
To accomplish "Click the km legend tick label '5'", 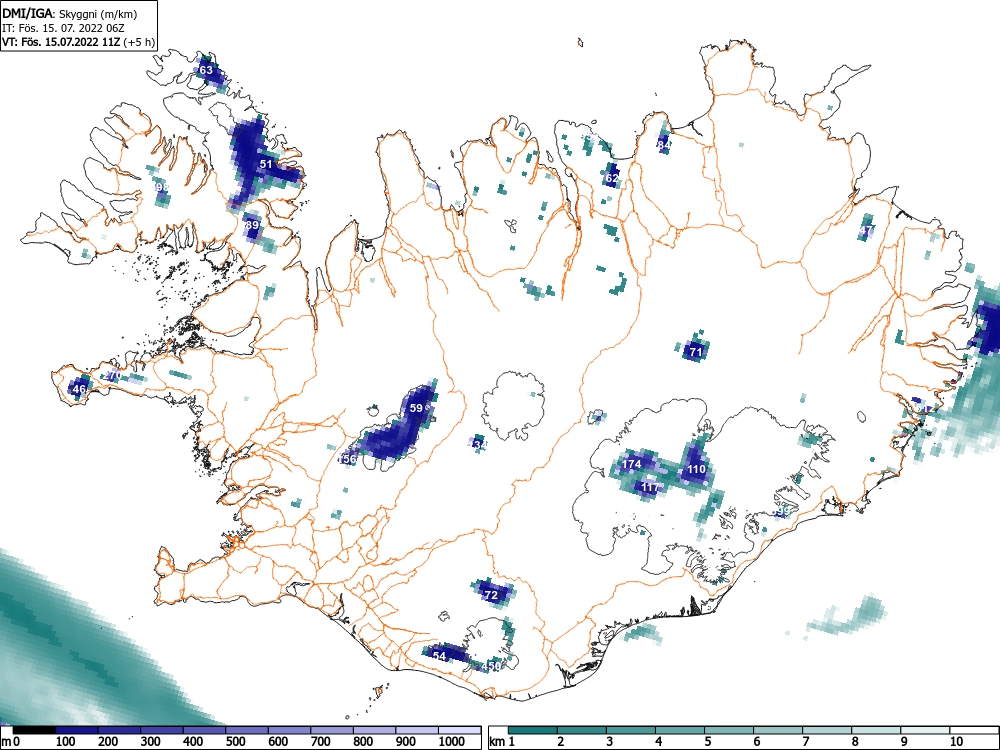I will [x=707, y=742].
